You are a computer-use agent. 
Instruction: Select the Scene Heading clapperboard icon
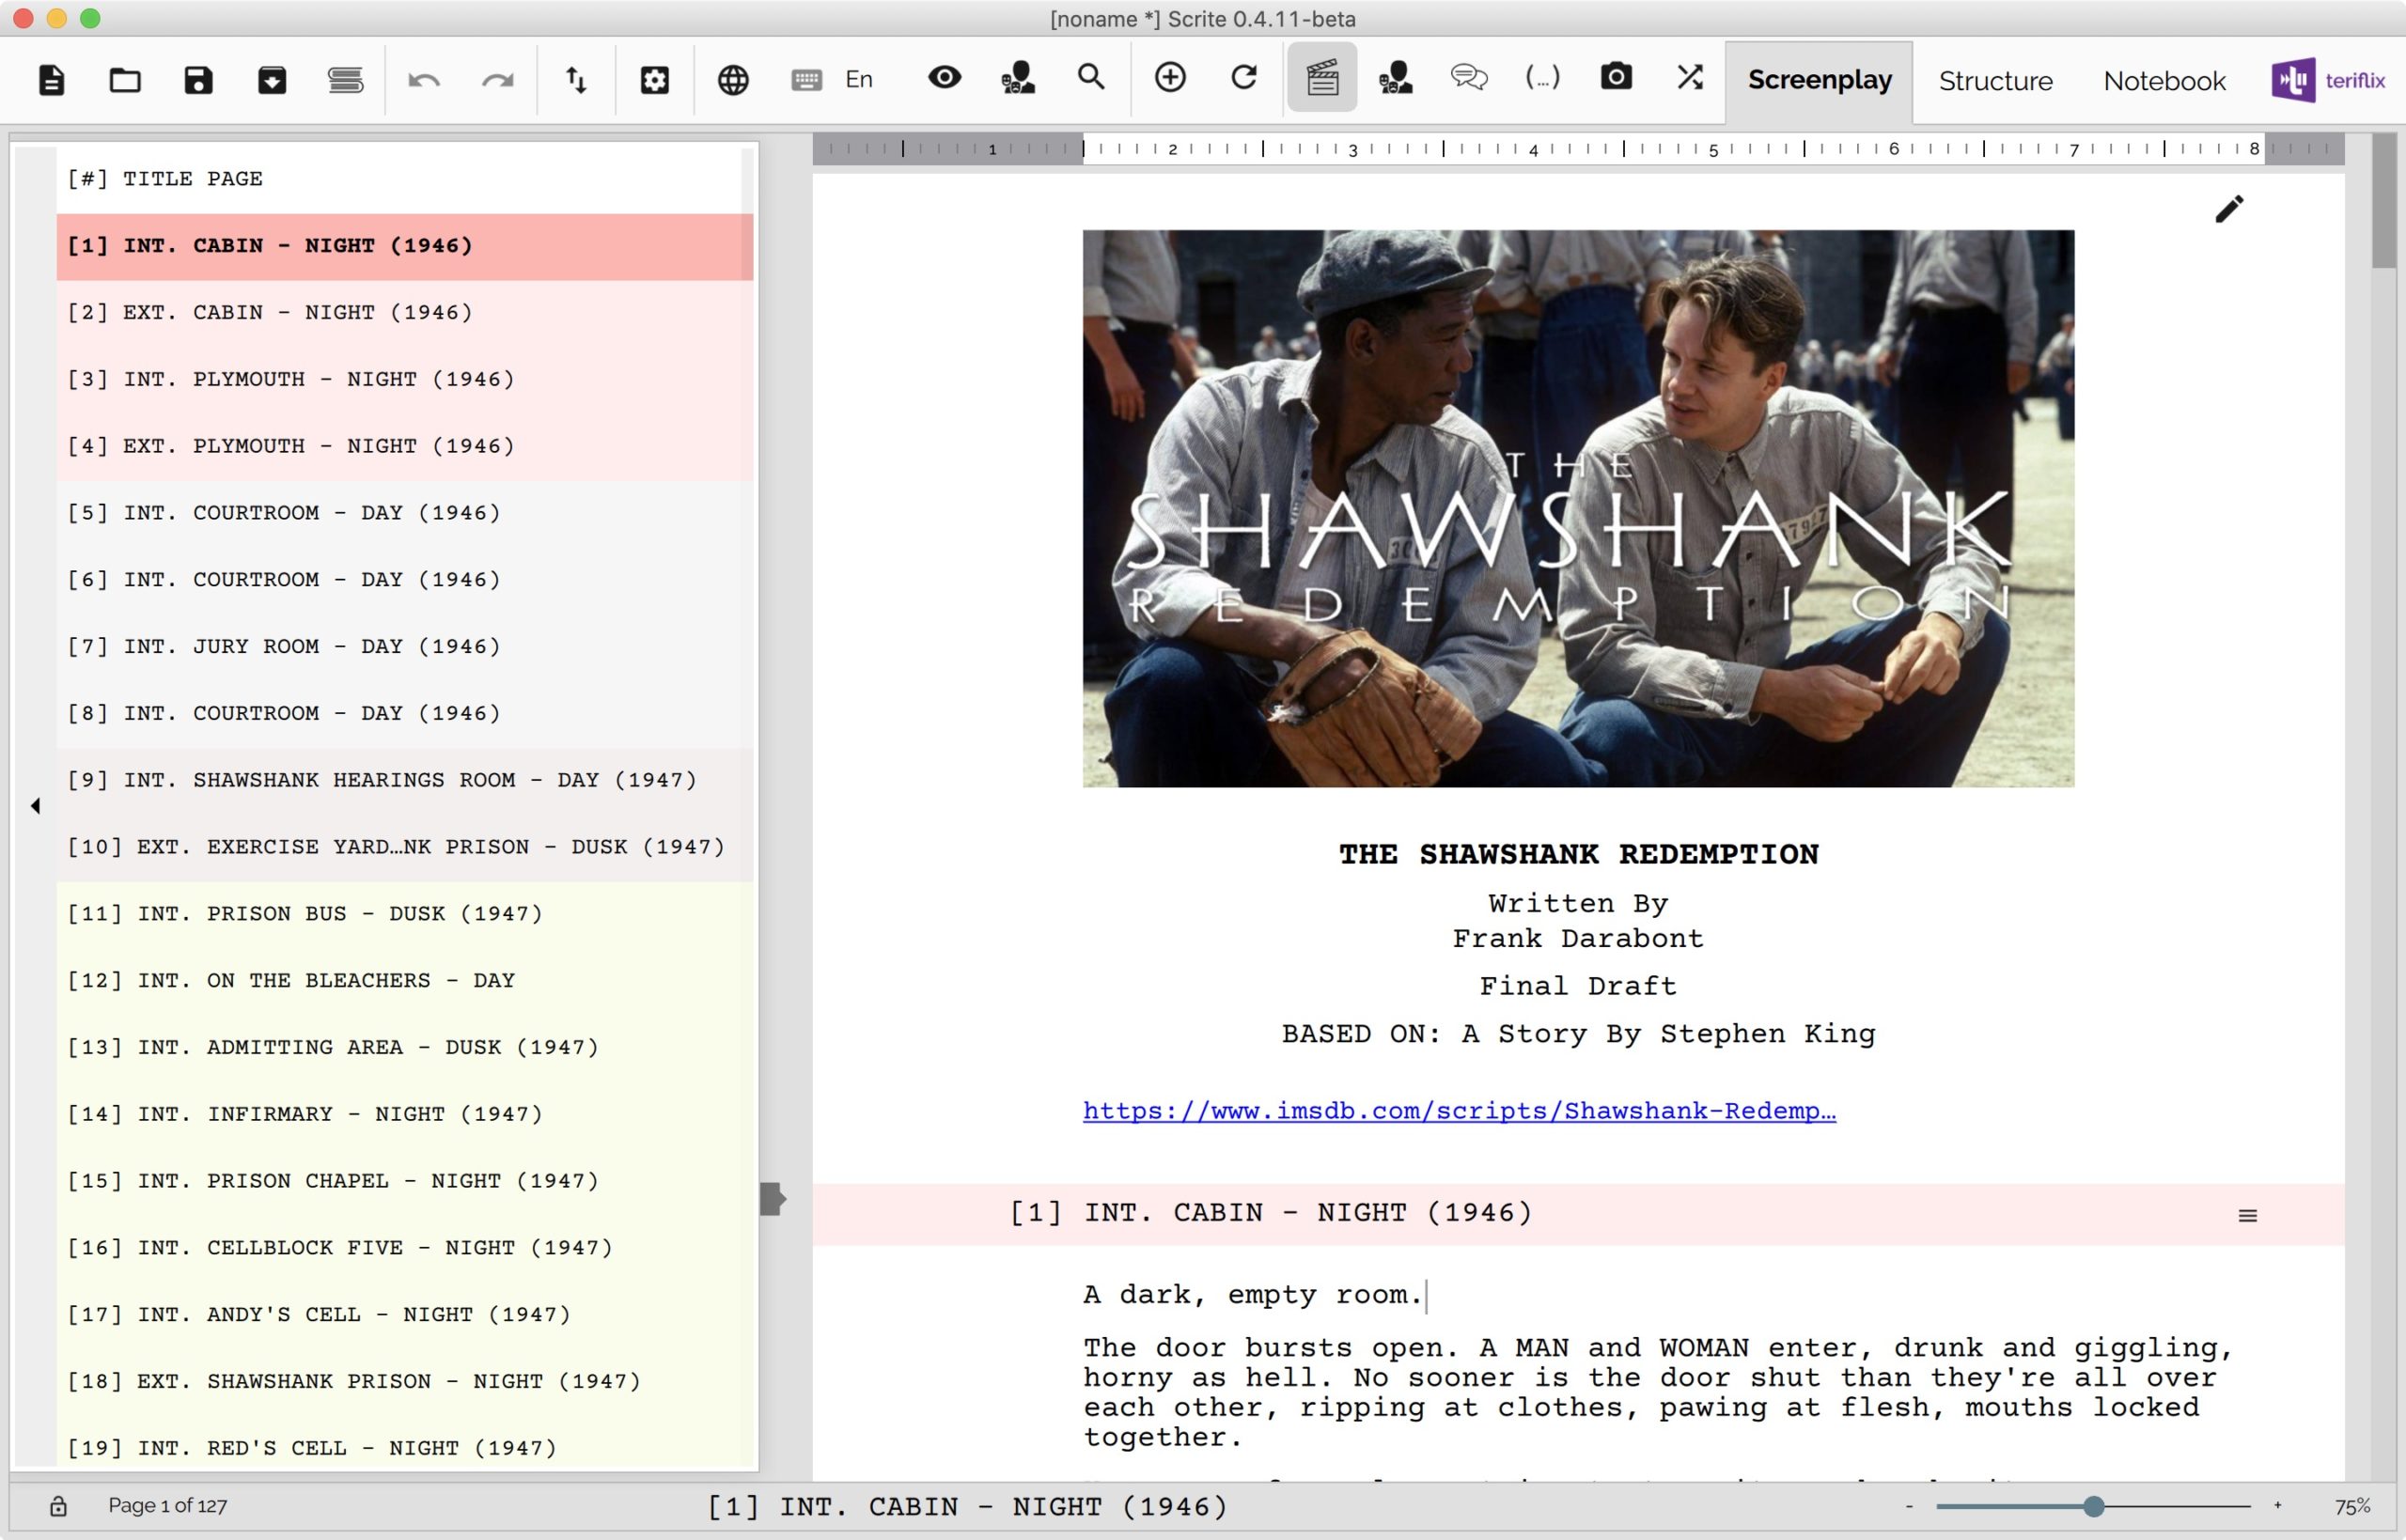tap(1322, 77)
